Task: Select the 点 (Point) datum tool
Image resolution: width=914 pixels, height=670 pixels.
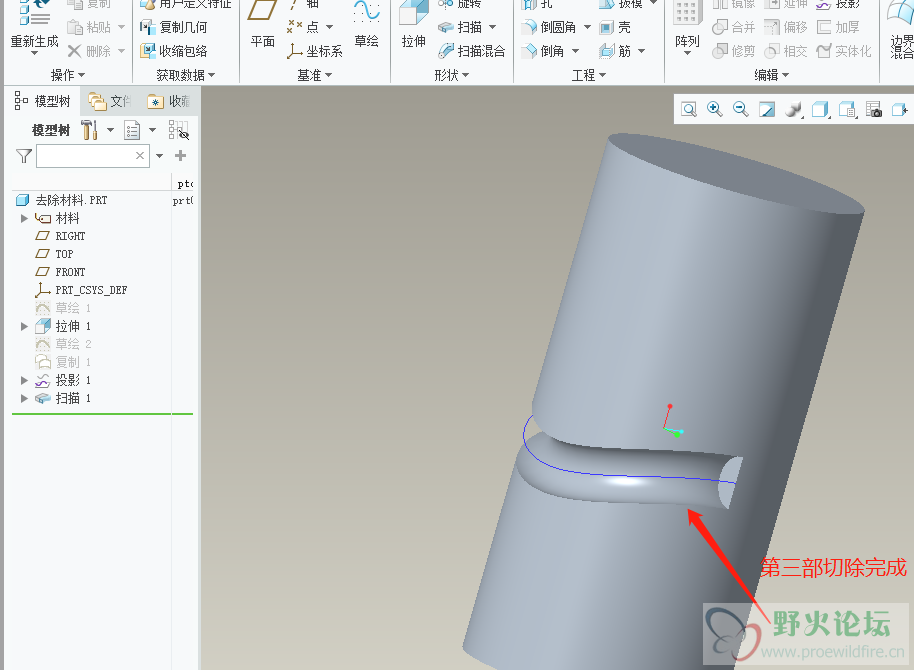Action: 304,27
